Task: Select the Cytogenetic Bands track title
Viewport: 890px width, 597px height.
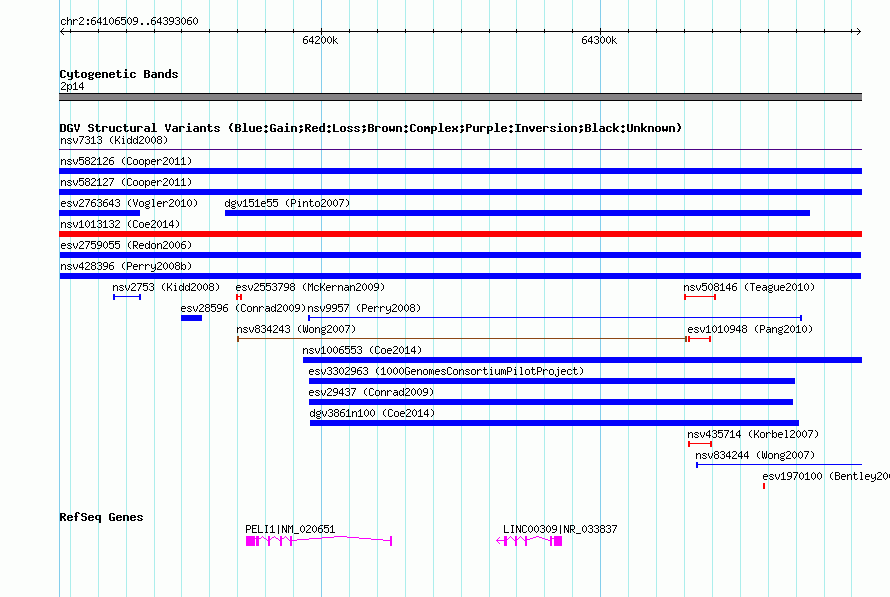Action: pyautogui.click(x=119, y=74)
